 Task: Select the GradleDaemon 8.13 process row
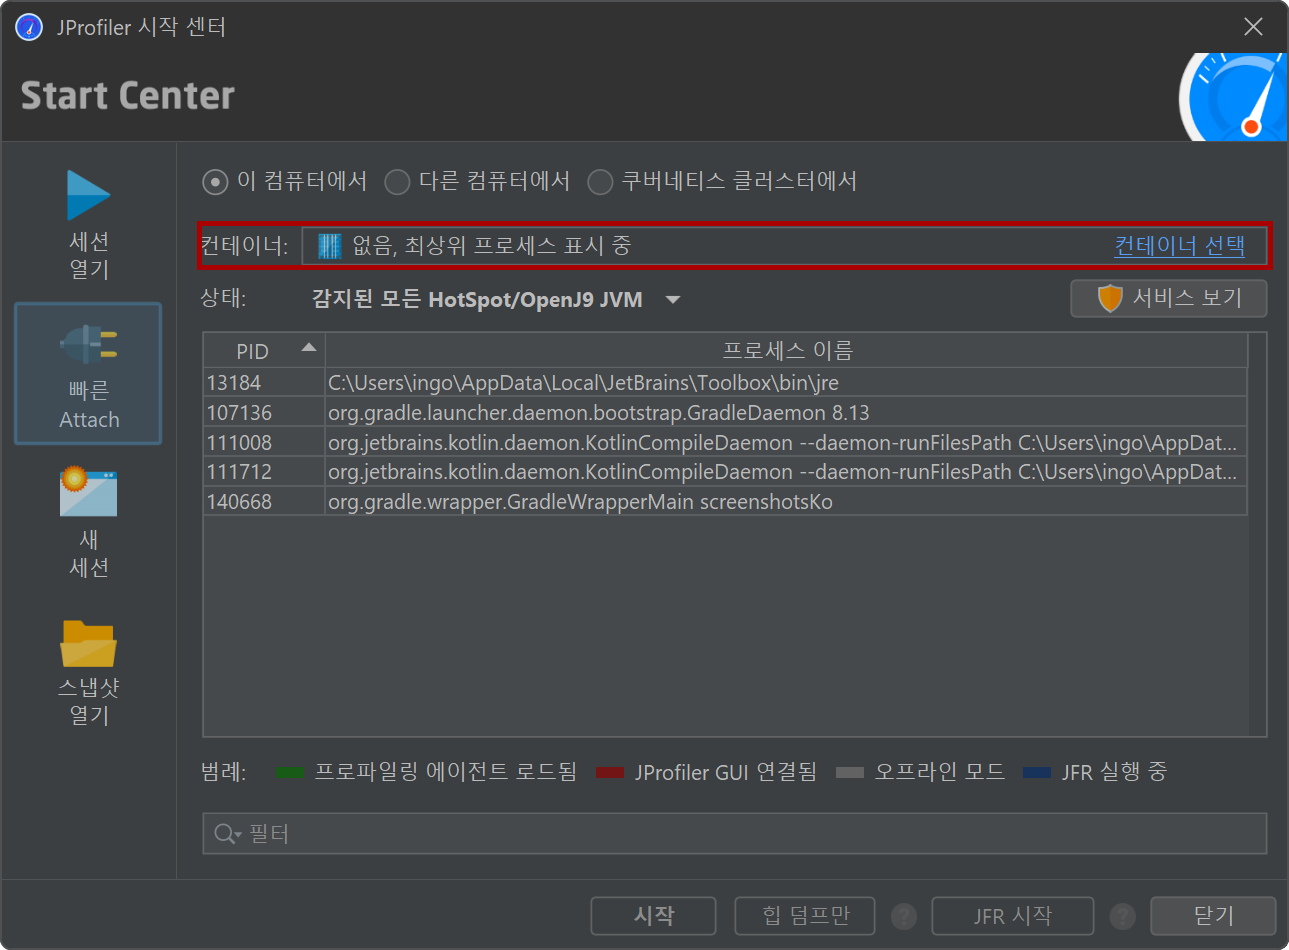[725, 412]
